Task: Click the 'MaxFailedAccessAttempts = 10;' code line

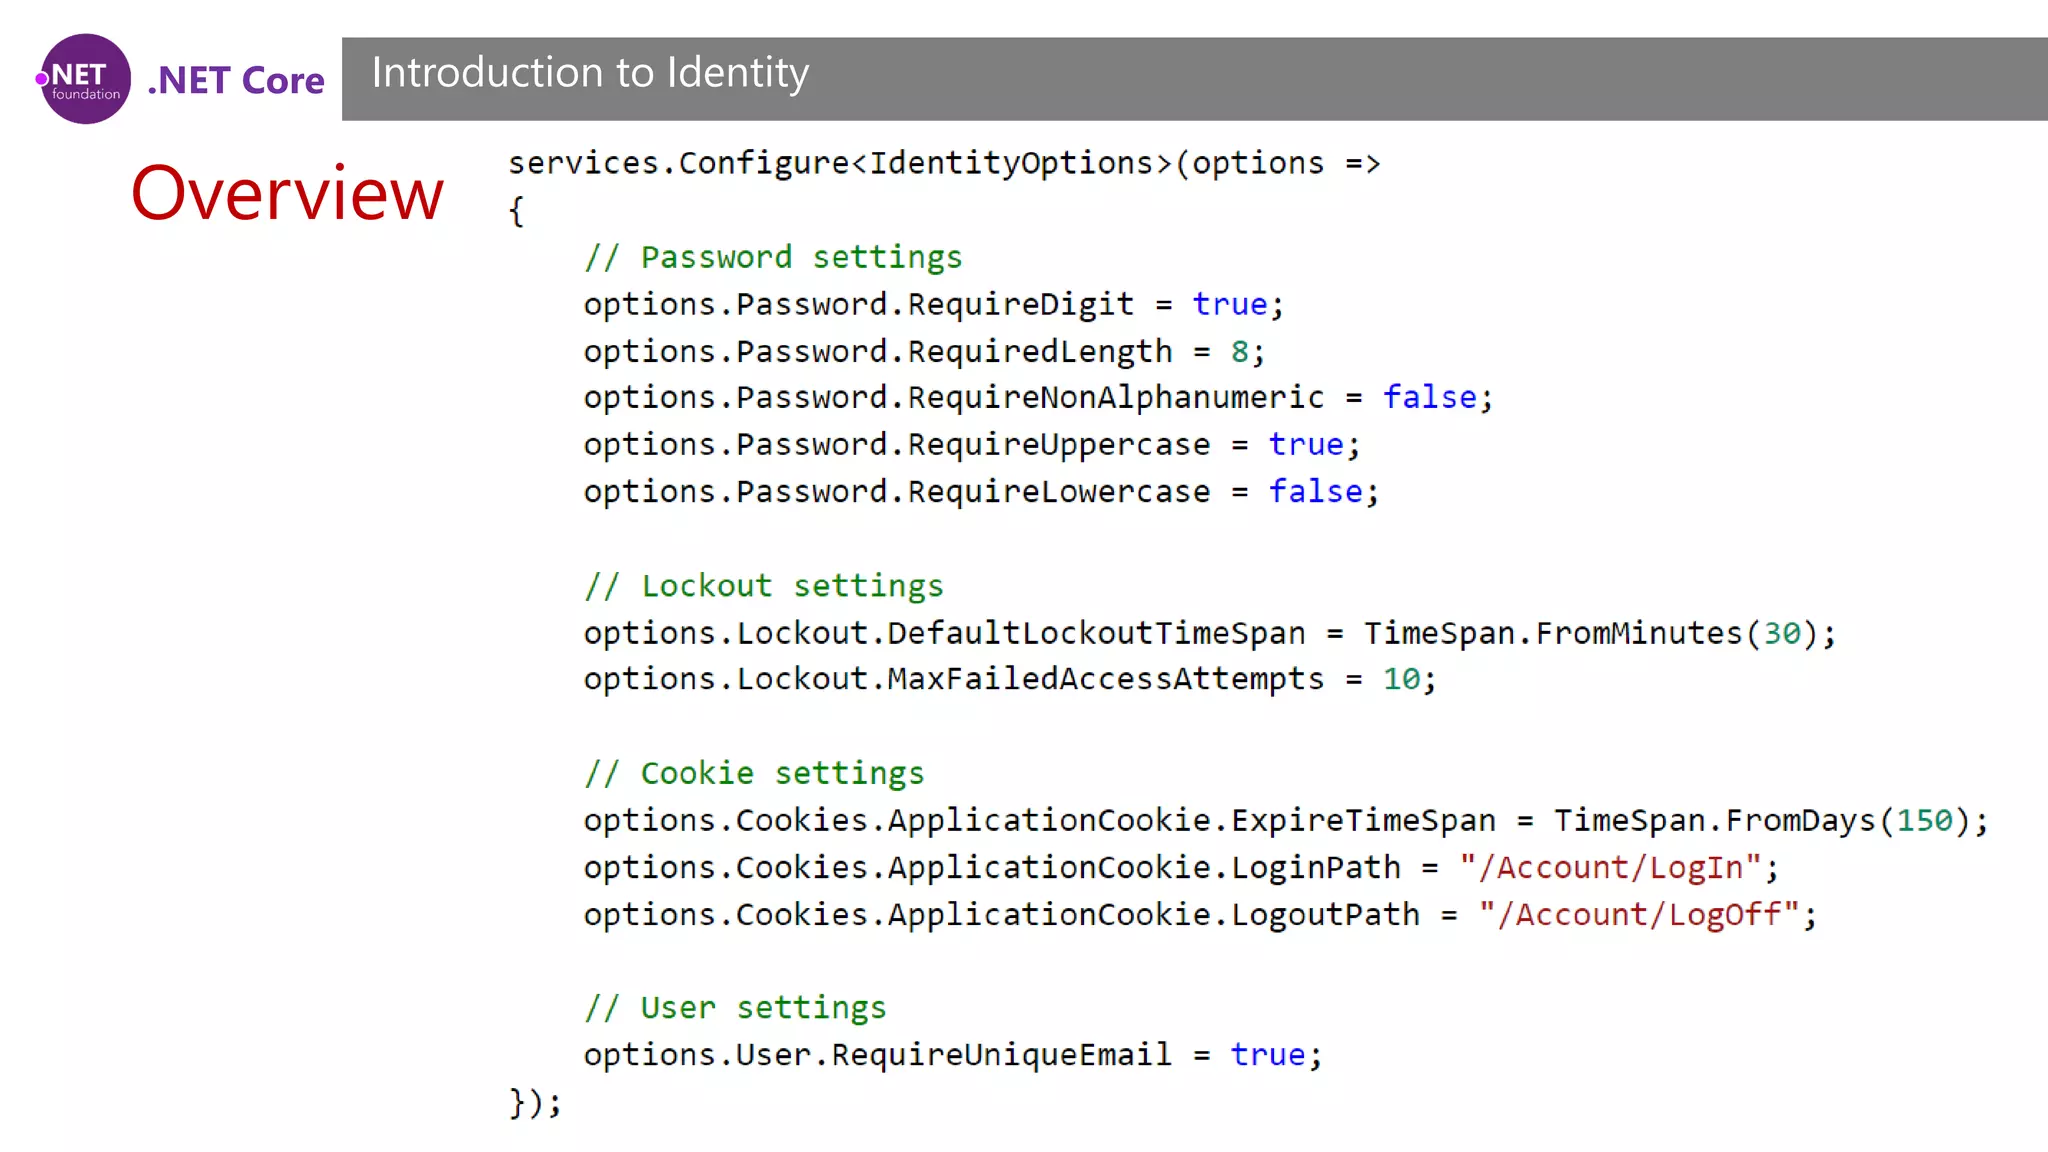Action: coord(1010,679)
